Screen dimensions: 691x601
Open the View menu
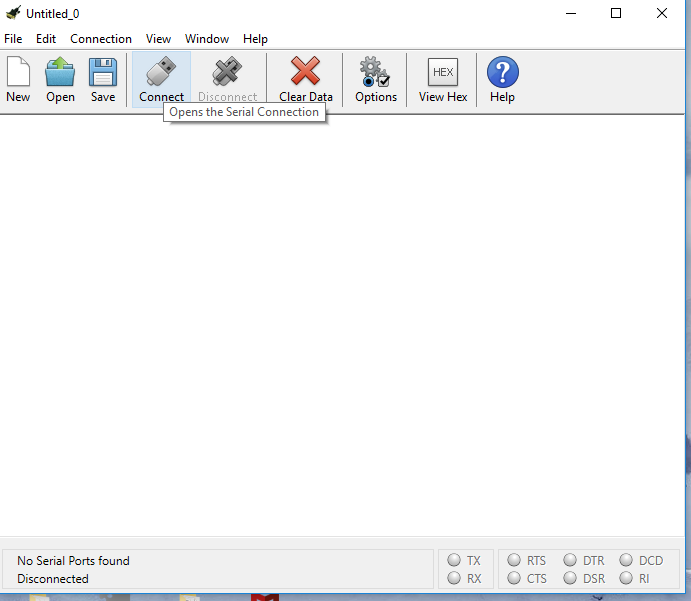[x=158, y=39]
